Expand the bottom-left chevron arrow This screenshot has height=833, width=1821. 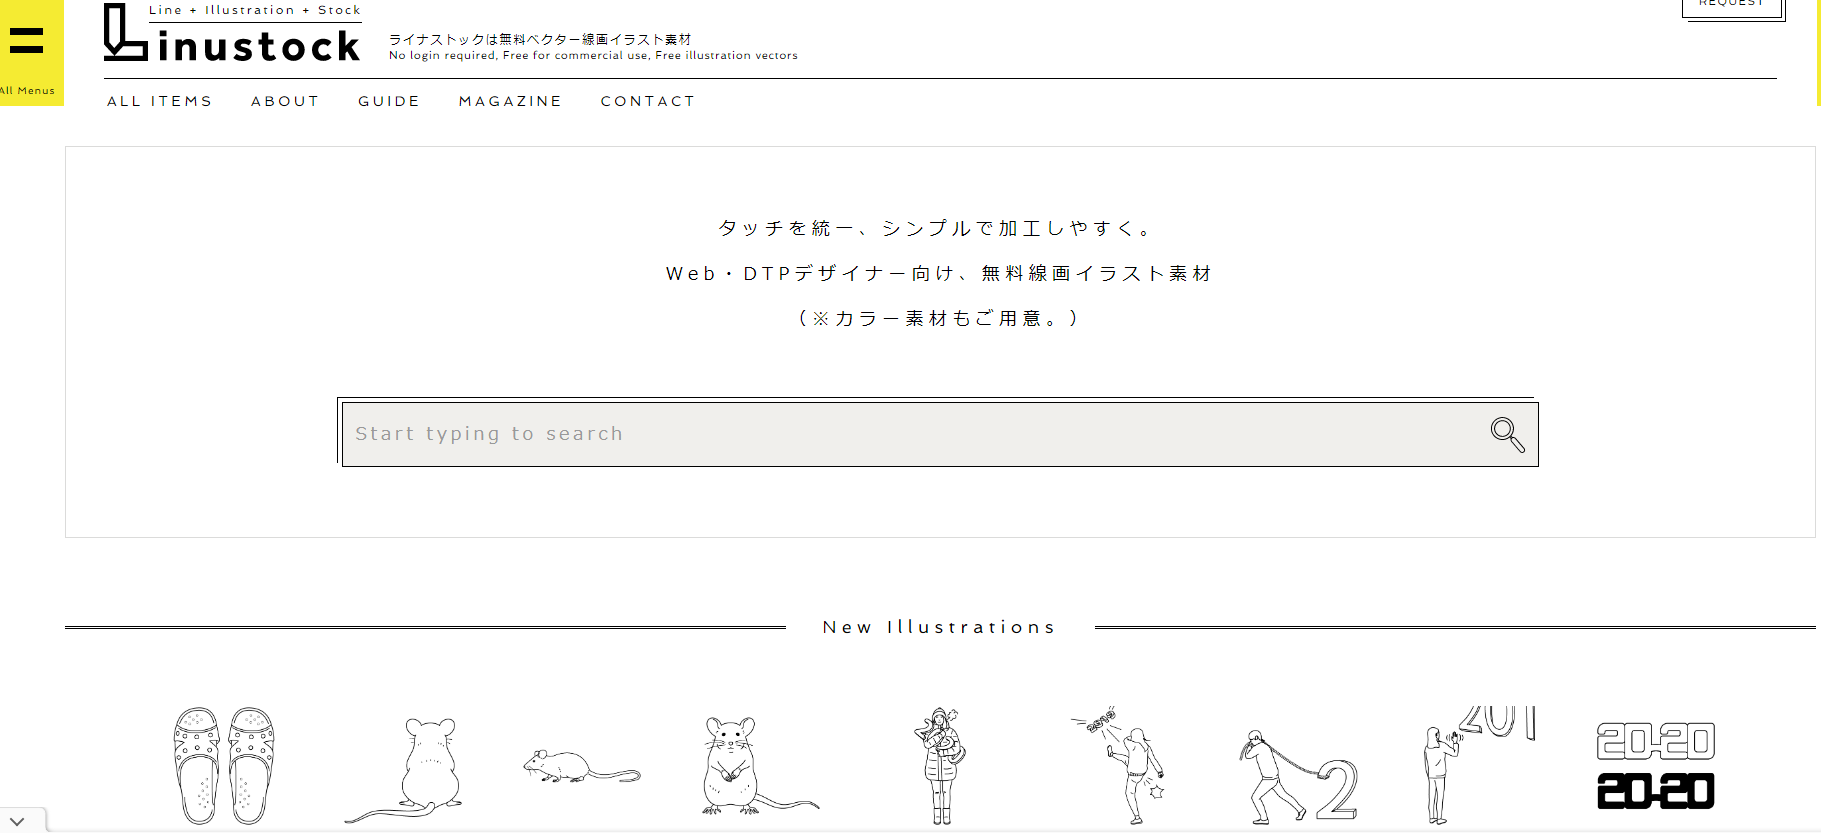tap(17, 821)
